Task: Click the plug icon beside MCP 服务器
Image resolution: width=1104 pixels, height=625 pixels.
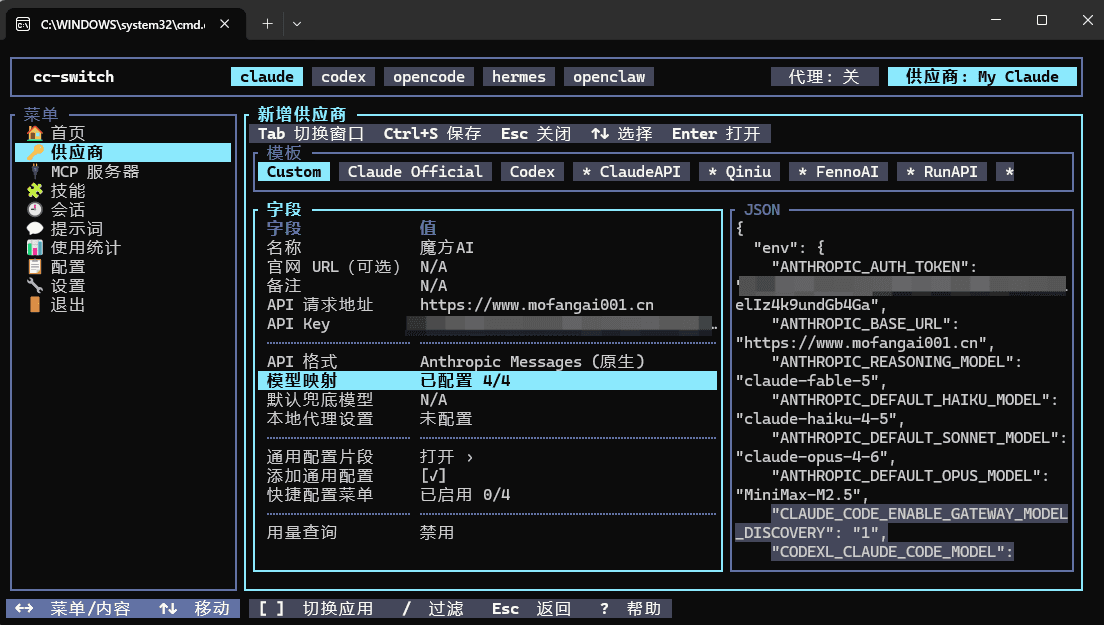Action: pos(34,171)
